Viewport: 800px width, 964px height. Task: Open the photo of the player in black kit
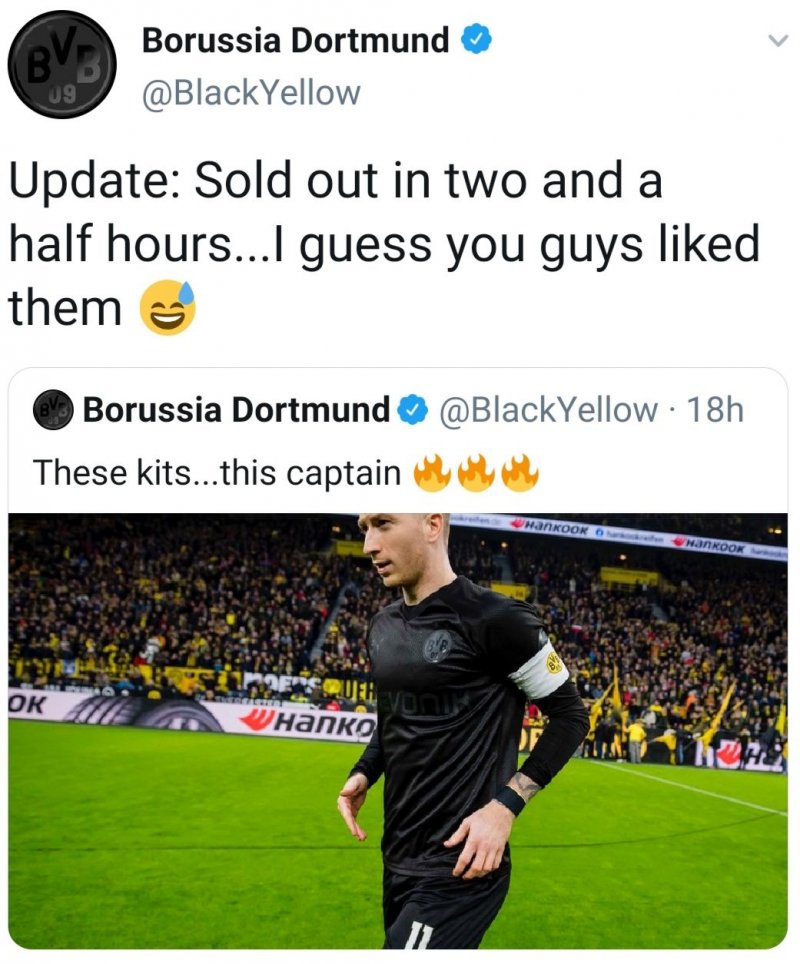[x=398, y=731]
